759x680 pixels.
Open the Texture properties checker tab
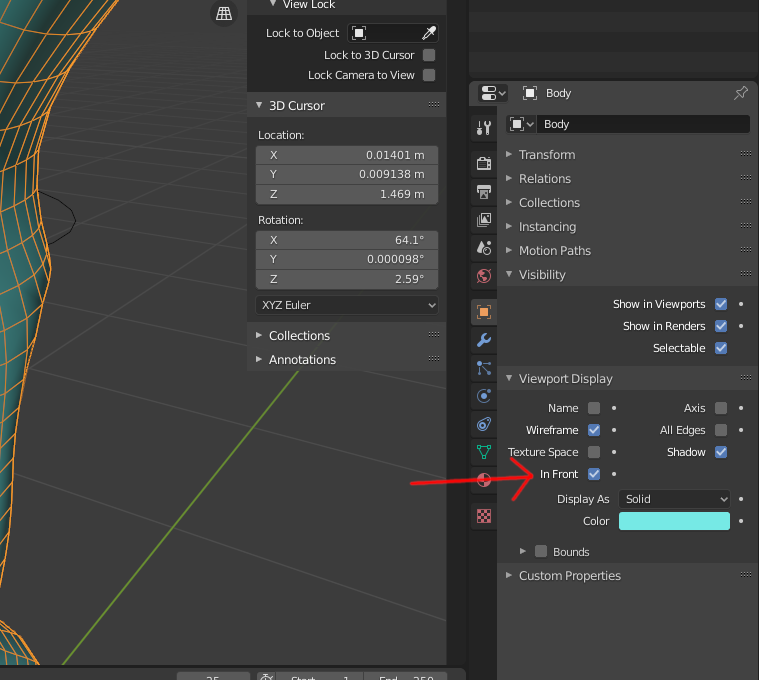coord(484,516)
